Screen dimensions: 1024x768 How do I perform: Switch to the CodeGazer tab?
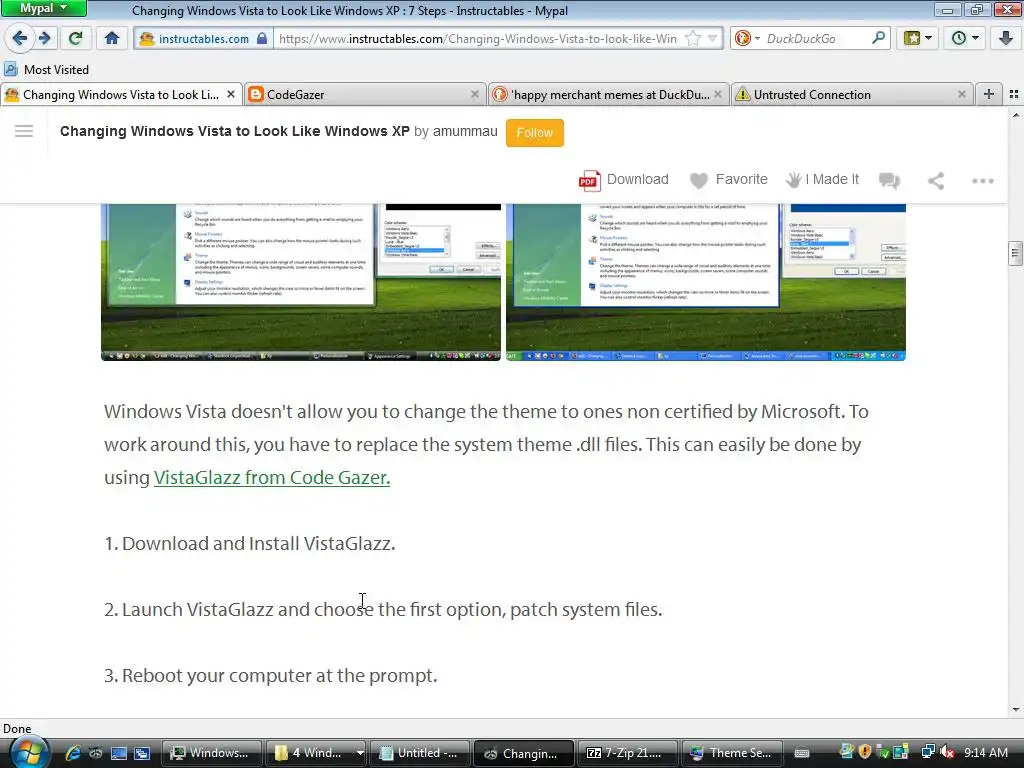366,95
